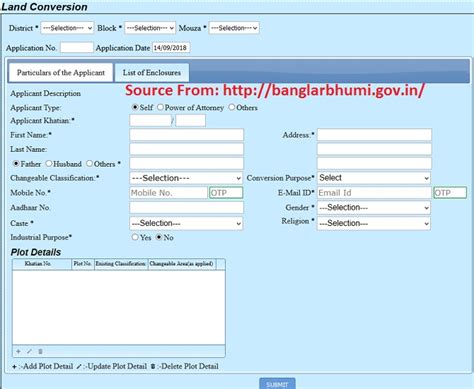The height and width of the screenshot is (389, 474).
Task: Focus the Email Id field
Action: pyautogui.click(x=374, y=193)
